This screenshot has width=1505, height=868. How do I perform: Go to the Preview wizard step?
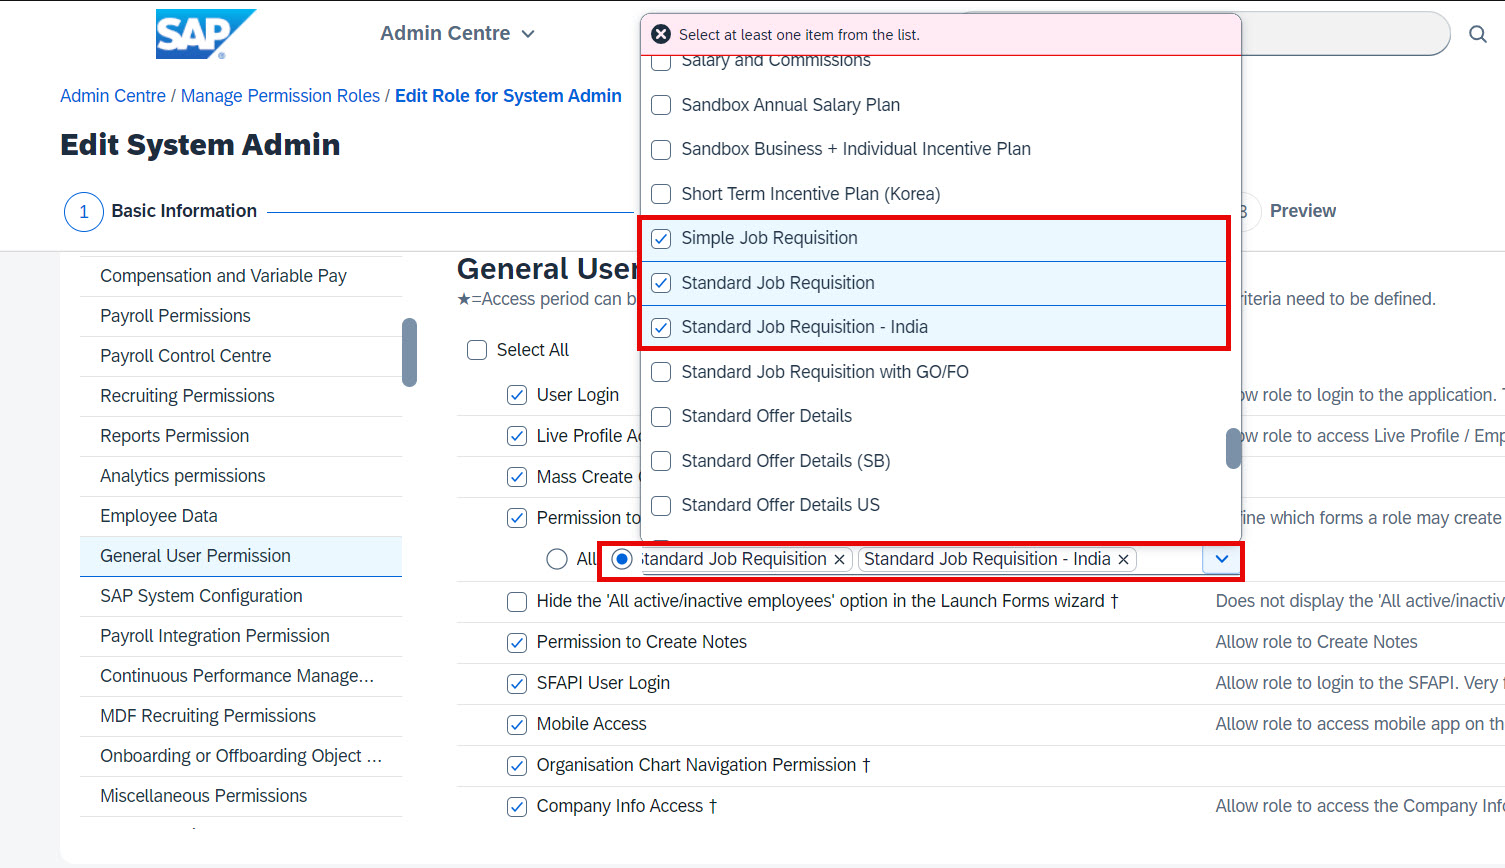click(x=1302, y=211)
